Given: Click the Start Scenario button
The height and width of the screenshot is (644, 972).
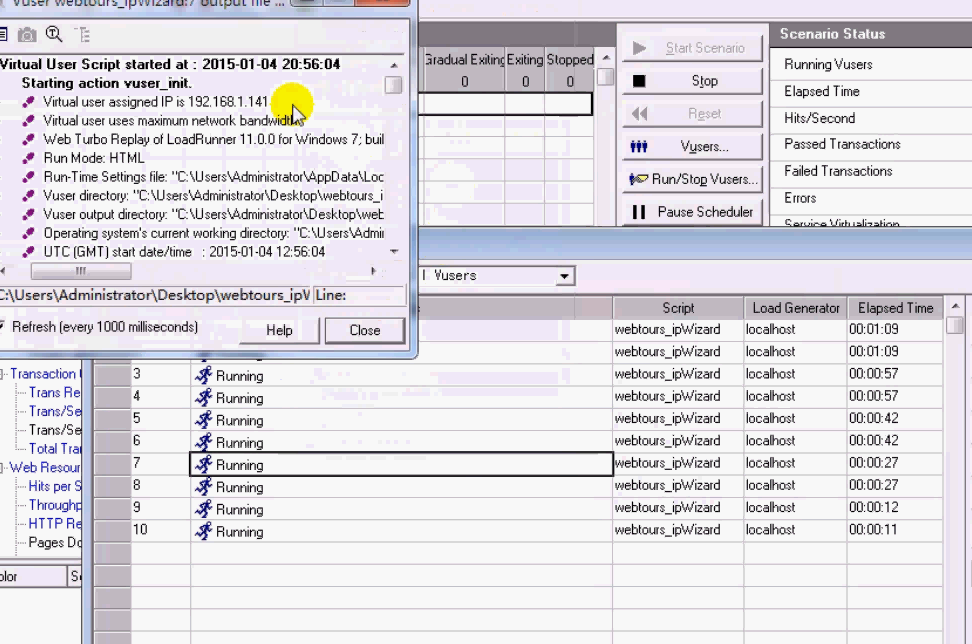Looking at the screenshot, I should (x=692, y=48).
